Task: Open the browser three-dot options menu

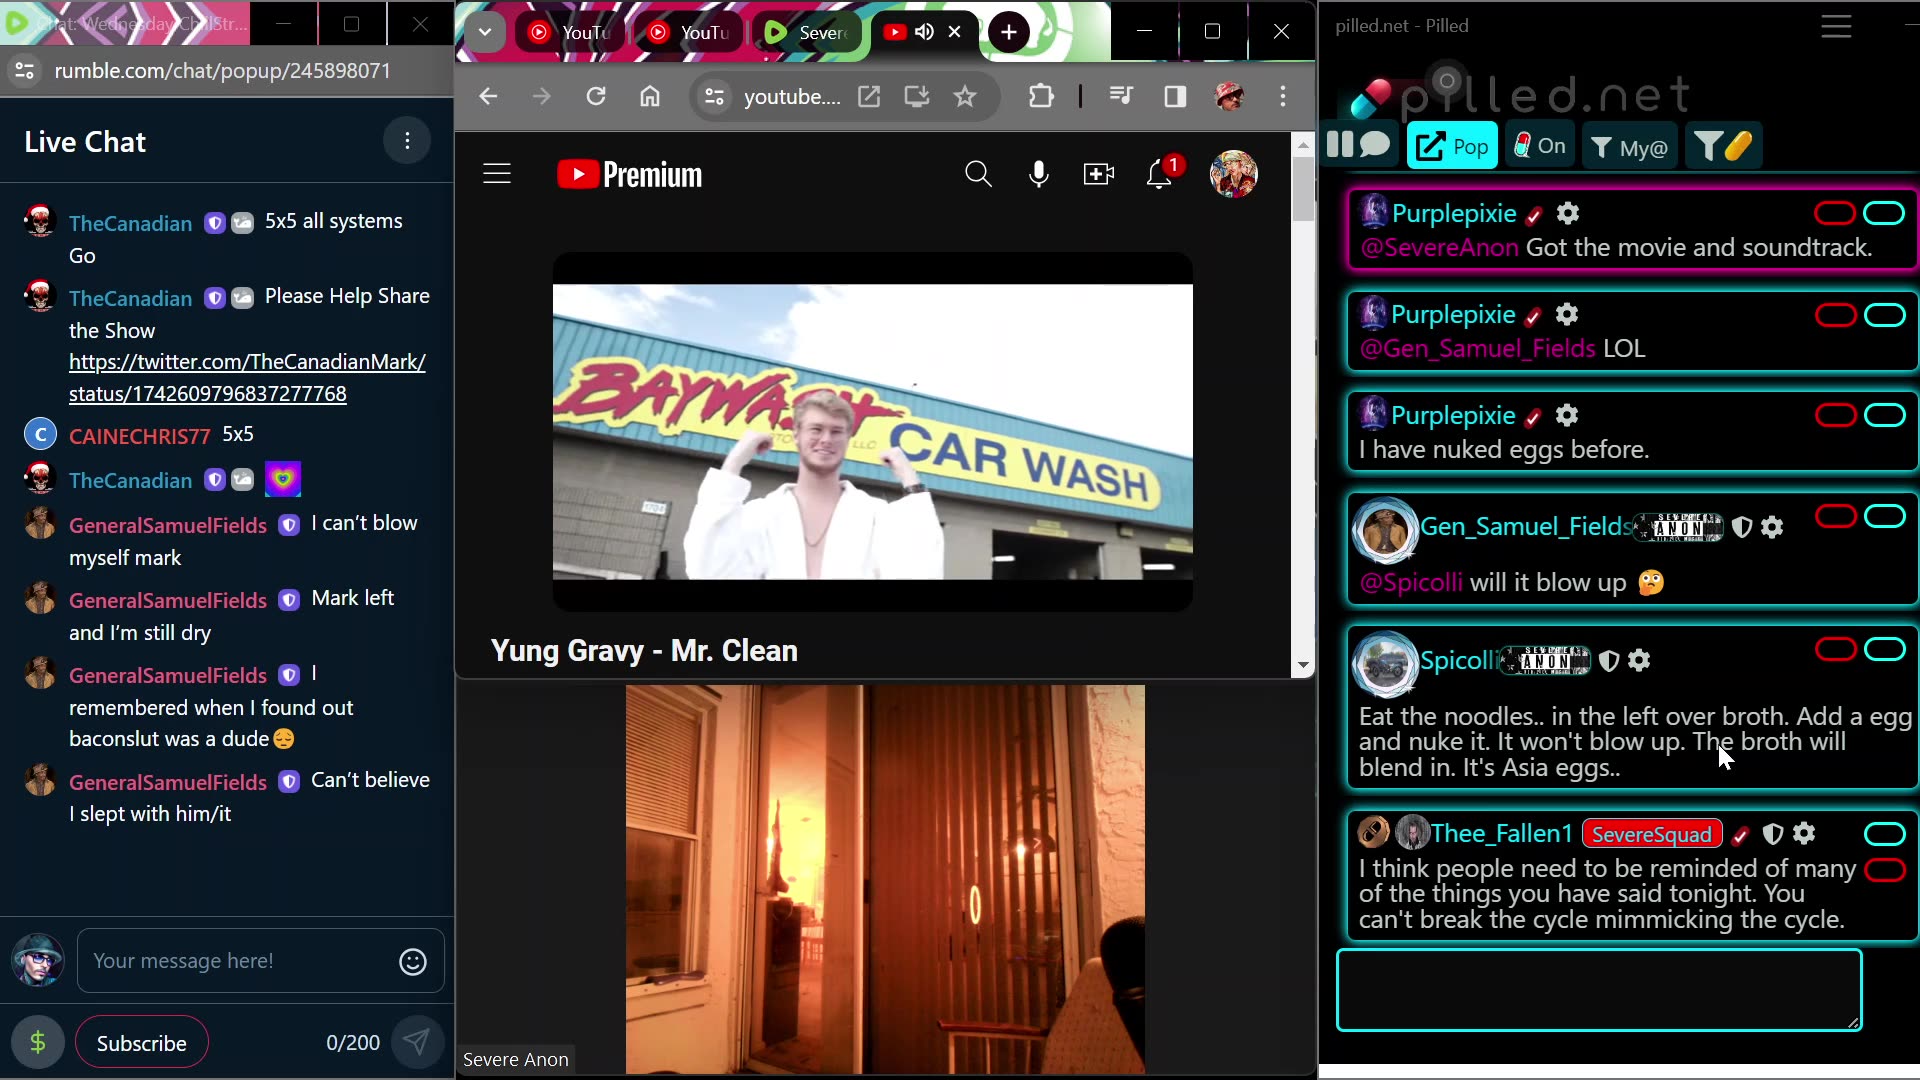Action: tap(1283, 96)
